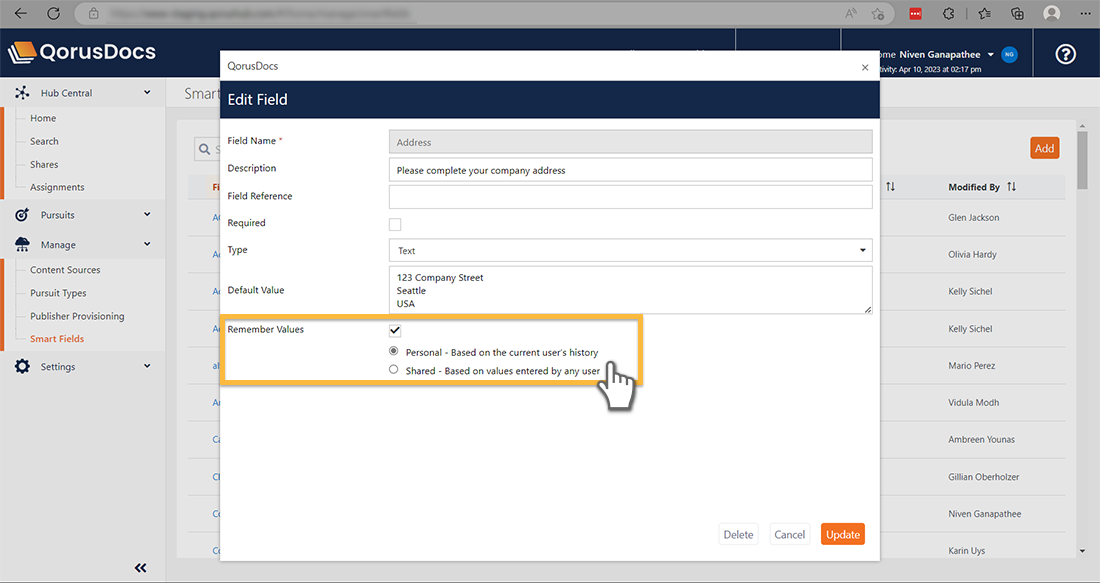The width and height of the screenshot is (1100, 583).
Task: Click the Hub Central network icon
Action: [22, 93]
